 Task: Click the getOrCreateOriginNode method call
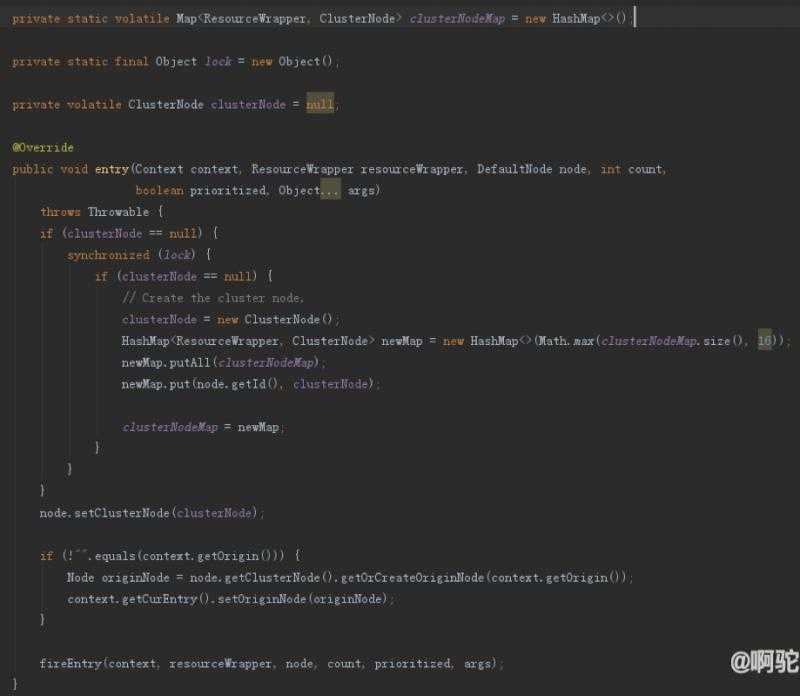point(412,577)
